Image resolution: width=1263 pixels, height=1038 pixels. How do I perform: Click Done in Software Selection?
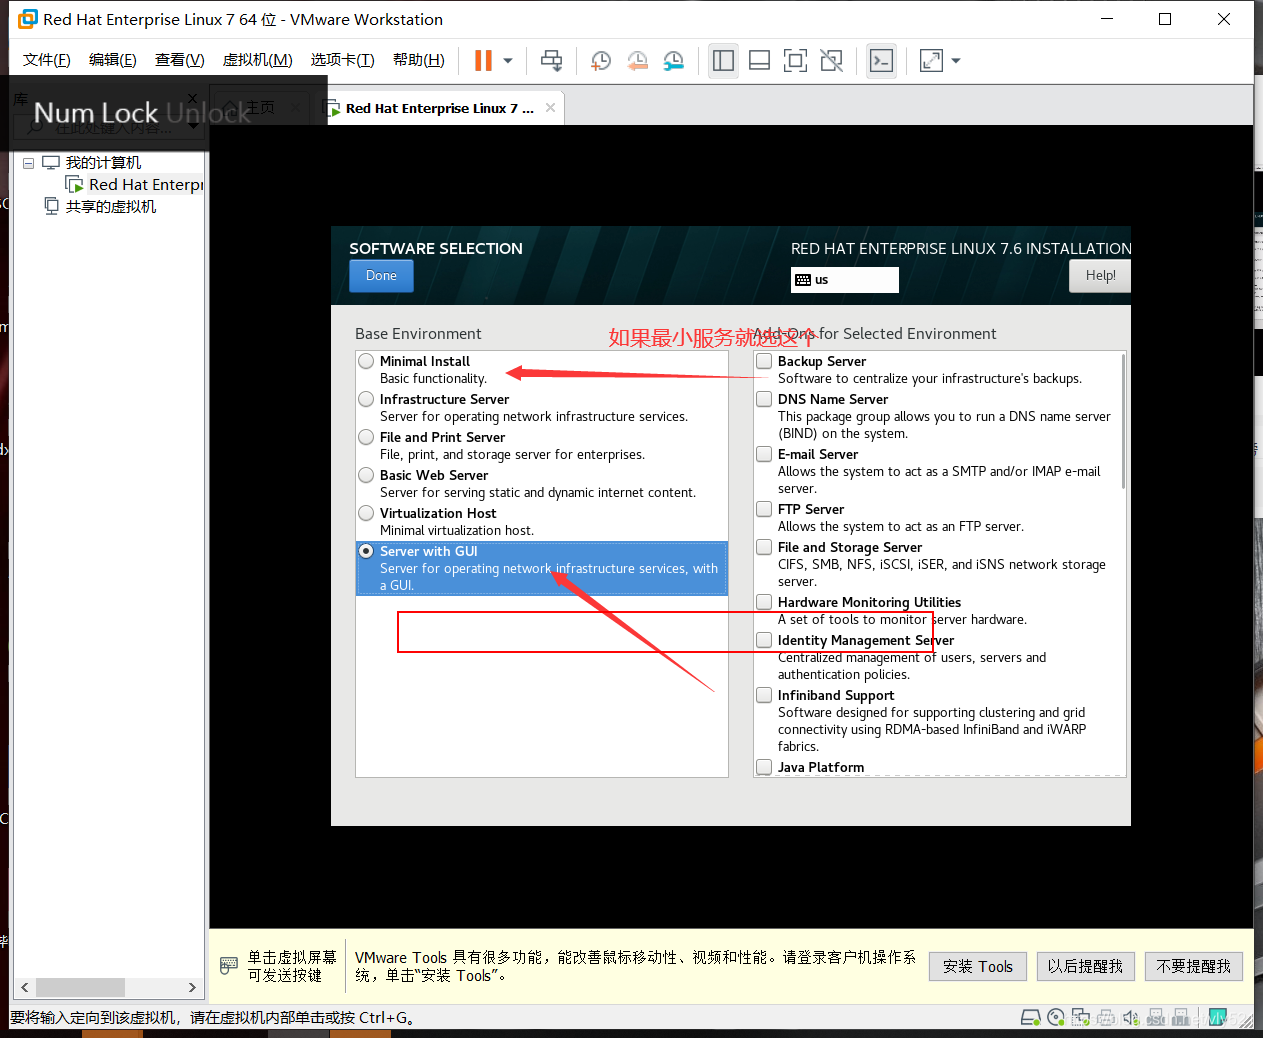coord(381,276)
